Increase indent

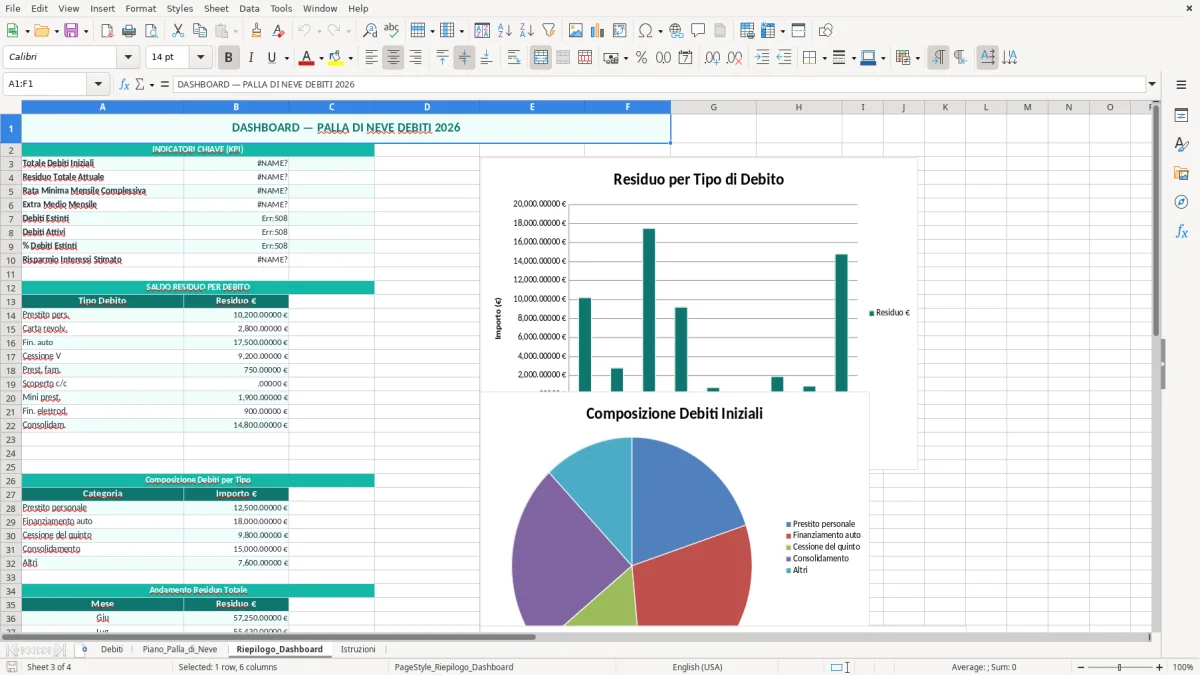tap(762, 58)
